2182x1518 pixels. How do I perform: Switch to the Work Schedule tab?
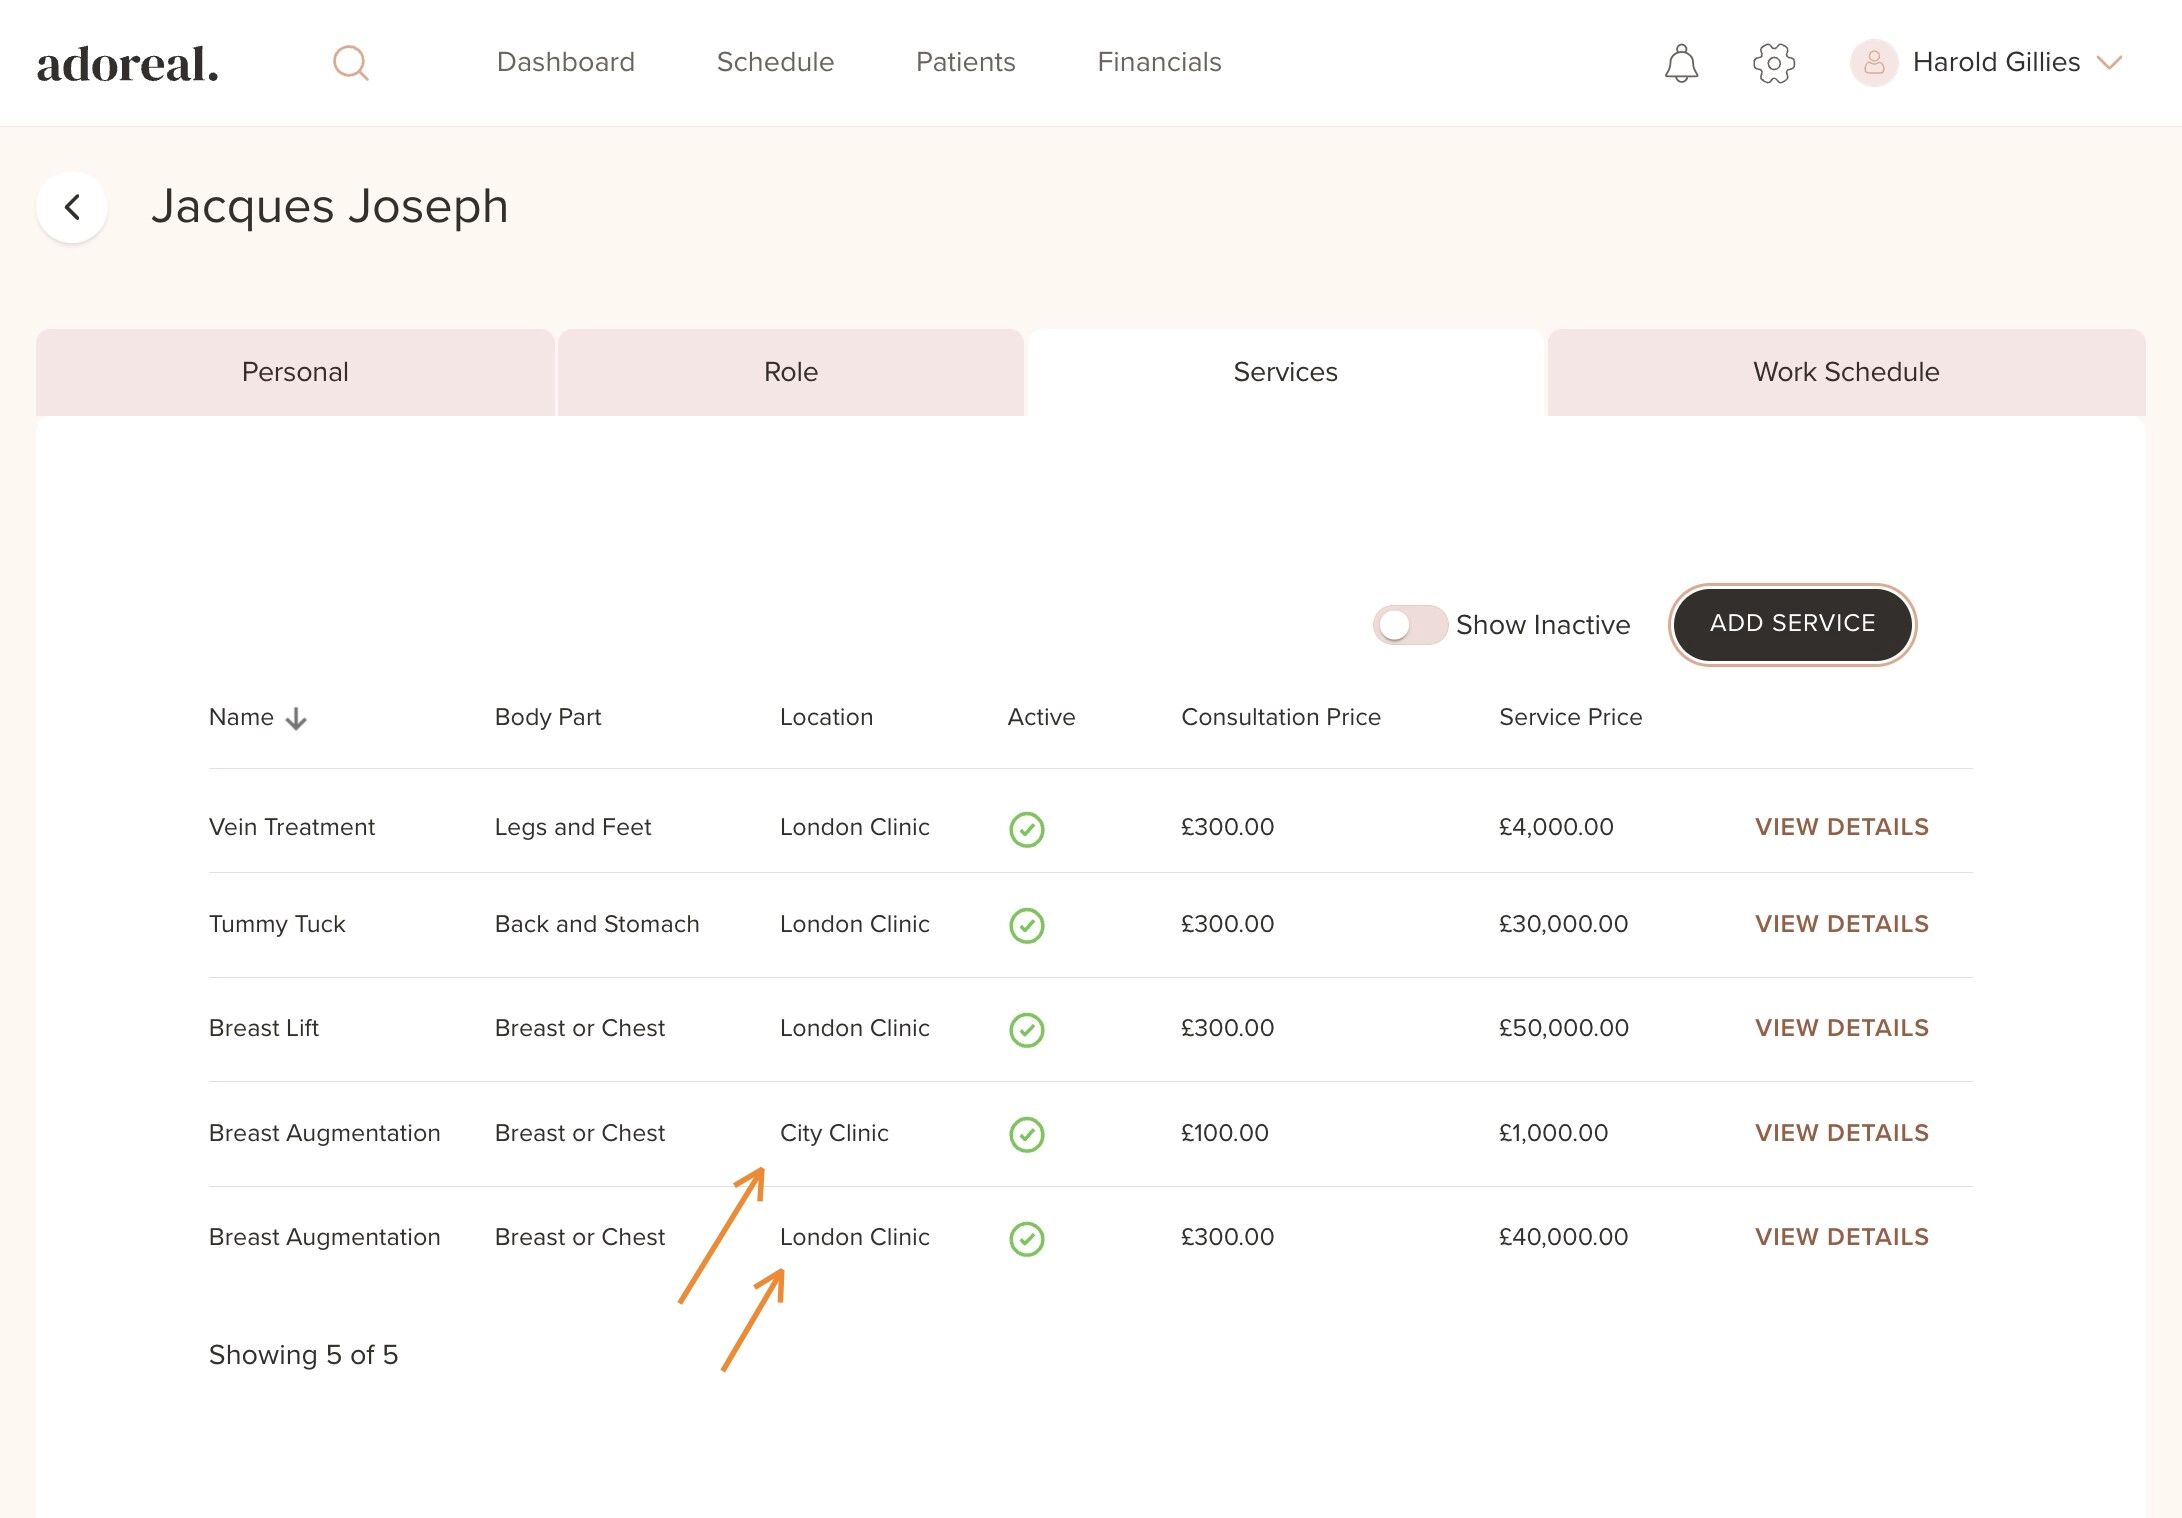click(1845, 372)
